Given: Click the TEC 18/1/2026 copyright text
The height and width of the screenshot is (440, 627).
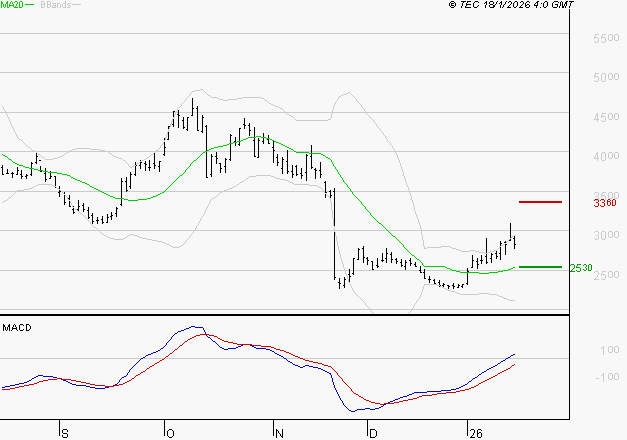Looking at the screenshot, I should pyautogui.click(x=511, y=5).
